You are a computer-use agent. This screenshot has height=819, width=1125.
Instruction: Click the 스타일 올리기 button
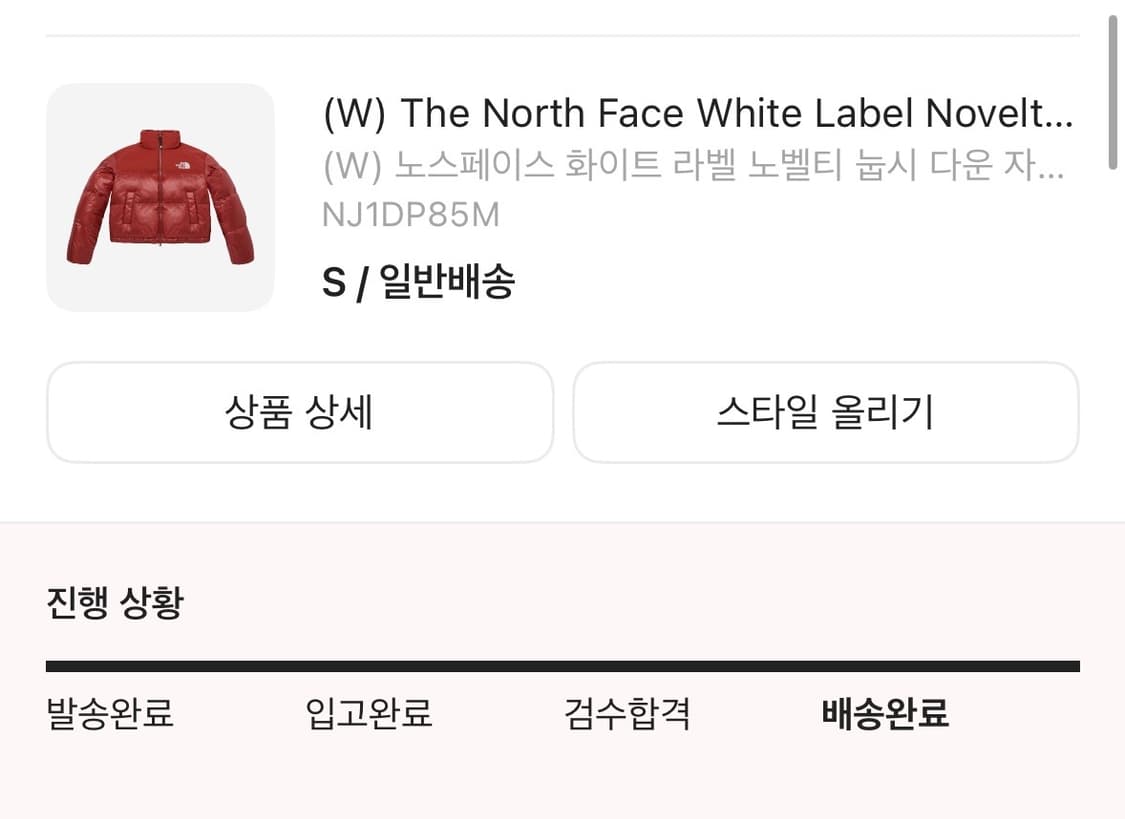pos(827,413)
